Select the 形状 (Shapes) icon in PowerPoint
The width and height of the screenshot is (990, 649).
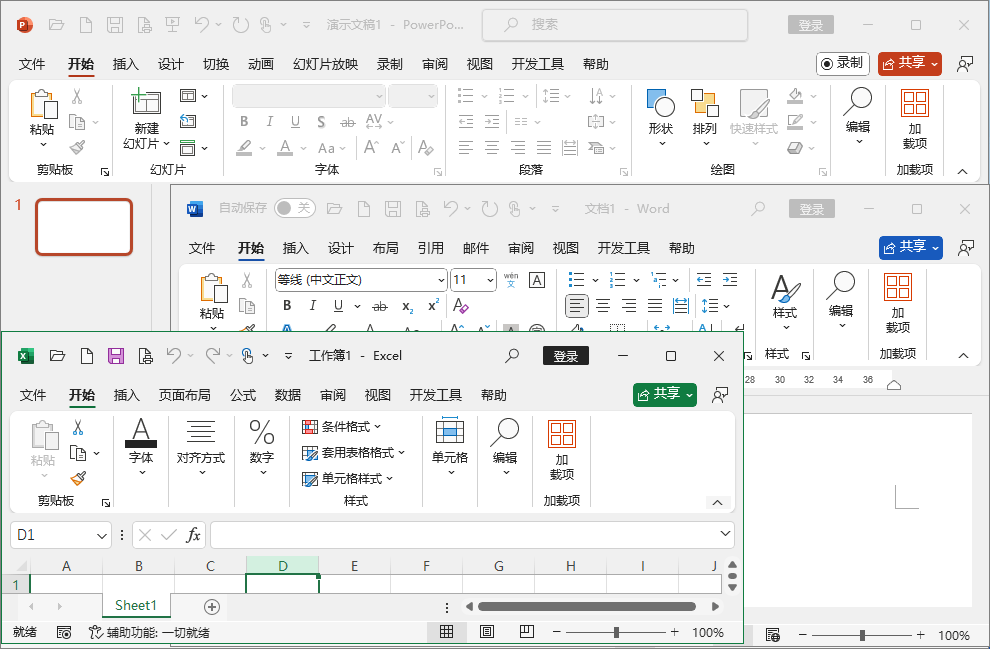point(661,119)
